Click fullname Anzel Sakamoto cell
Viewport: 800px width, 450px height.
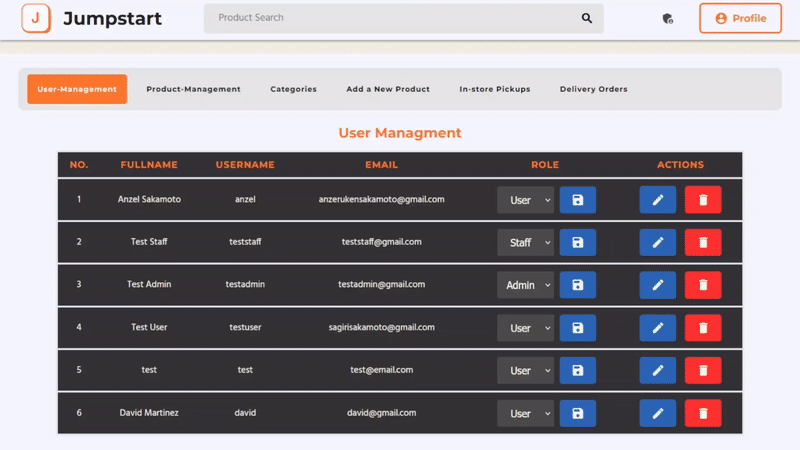[149, 199]
